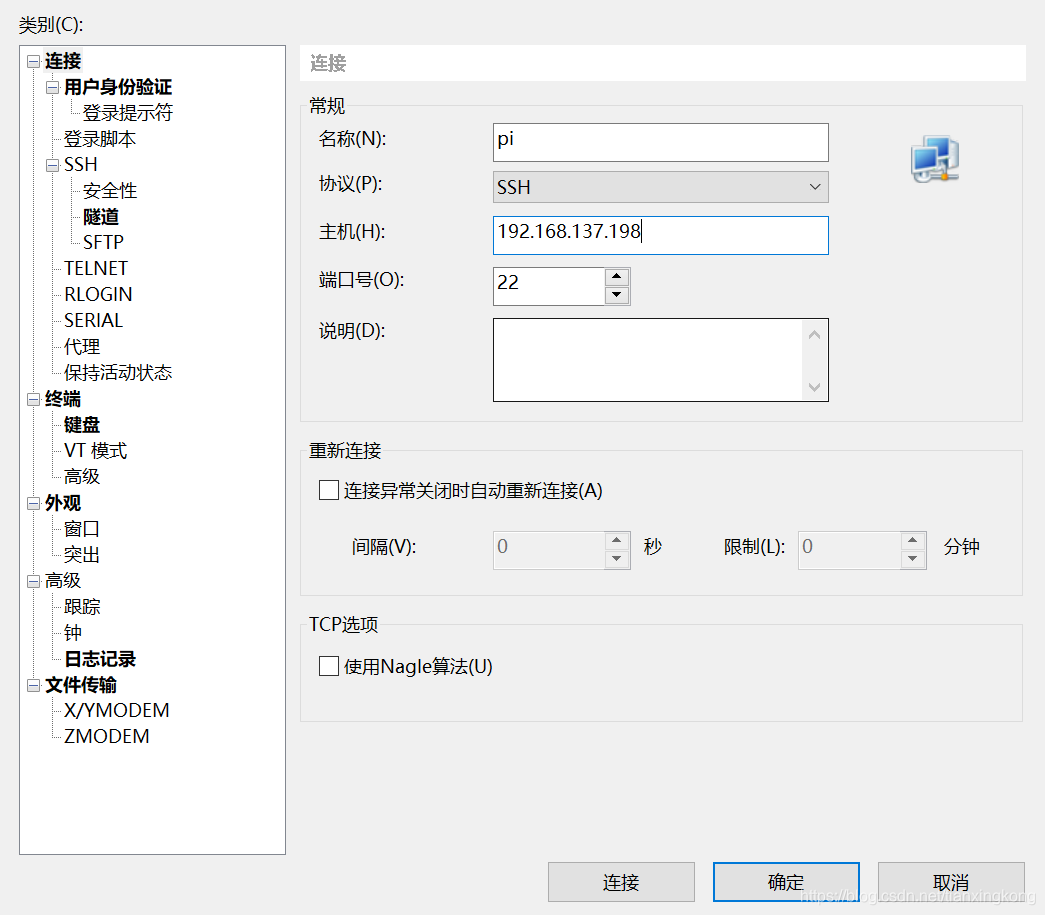Increase the port number with the up stepper
This screenshot has height=915, width=1045.
pos(617,278)
